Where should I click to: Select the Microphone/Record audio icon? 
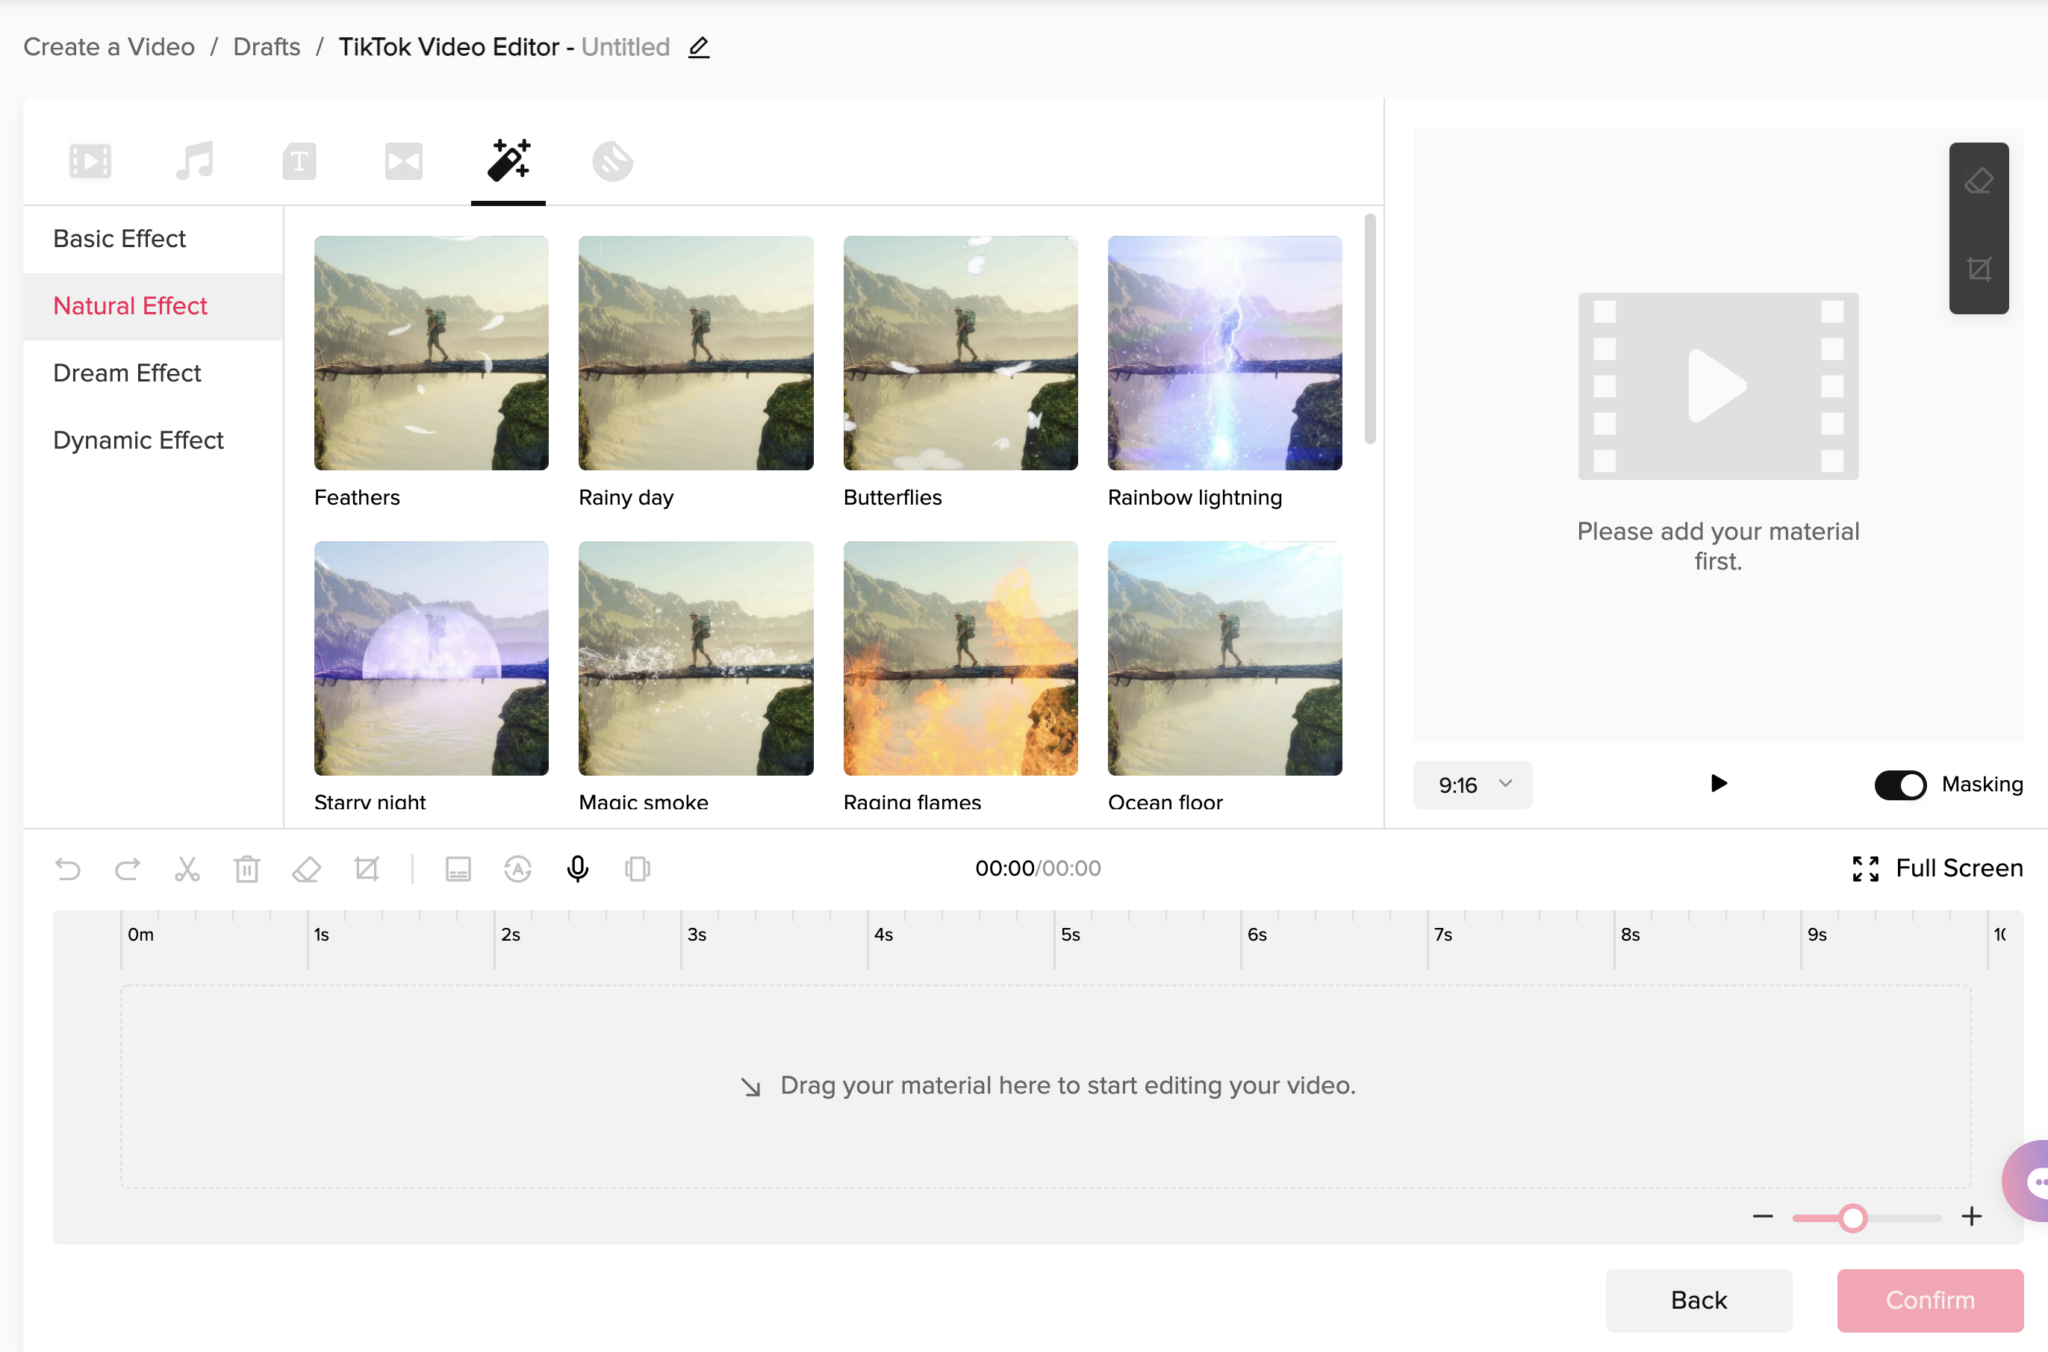[x=578, y=868]
